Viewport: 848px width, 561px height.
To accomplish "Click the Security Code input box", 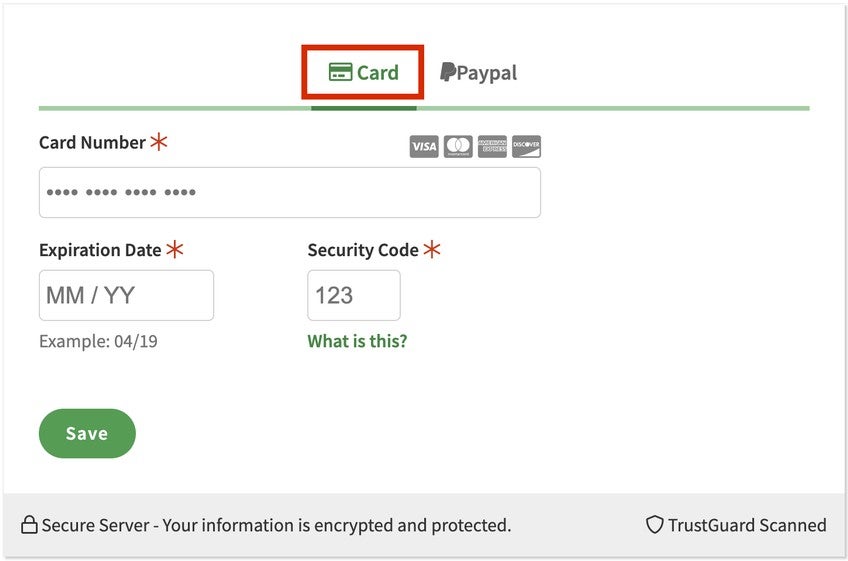I will click(x=353, y=295).
